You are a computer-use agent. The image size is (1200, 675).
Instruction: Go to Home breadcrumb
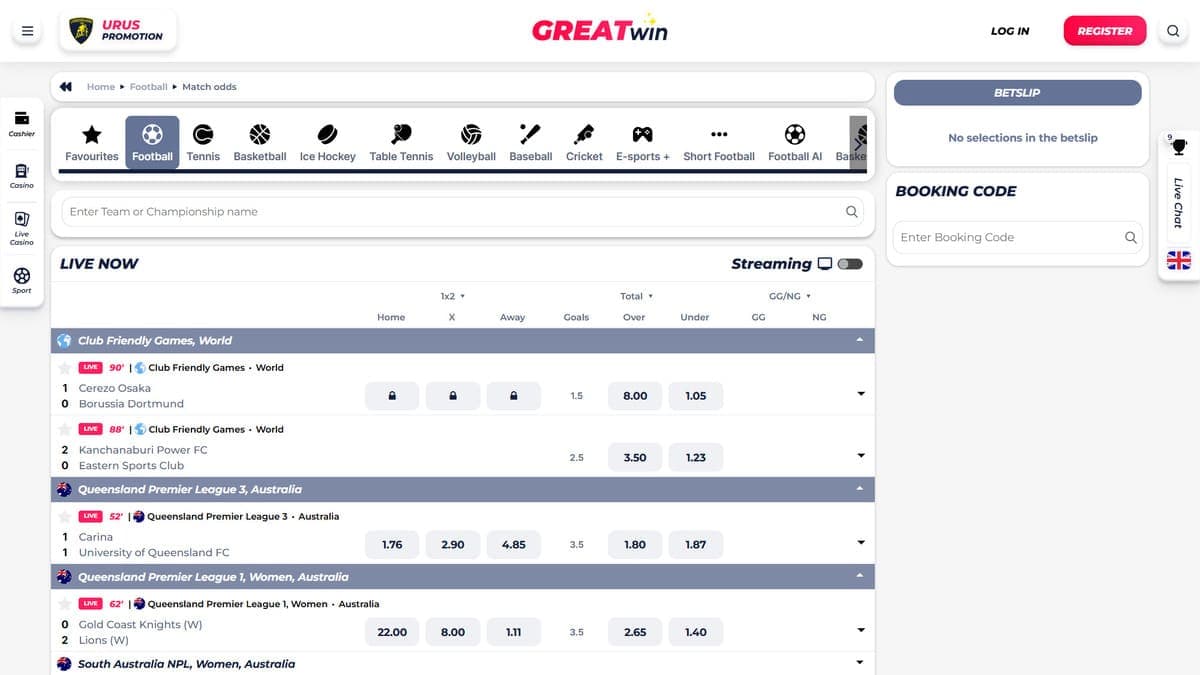pyautogui.click(x=101, y=87)
